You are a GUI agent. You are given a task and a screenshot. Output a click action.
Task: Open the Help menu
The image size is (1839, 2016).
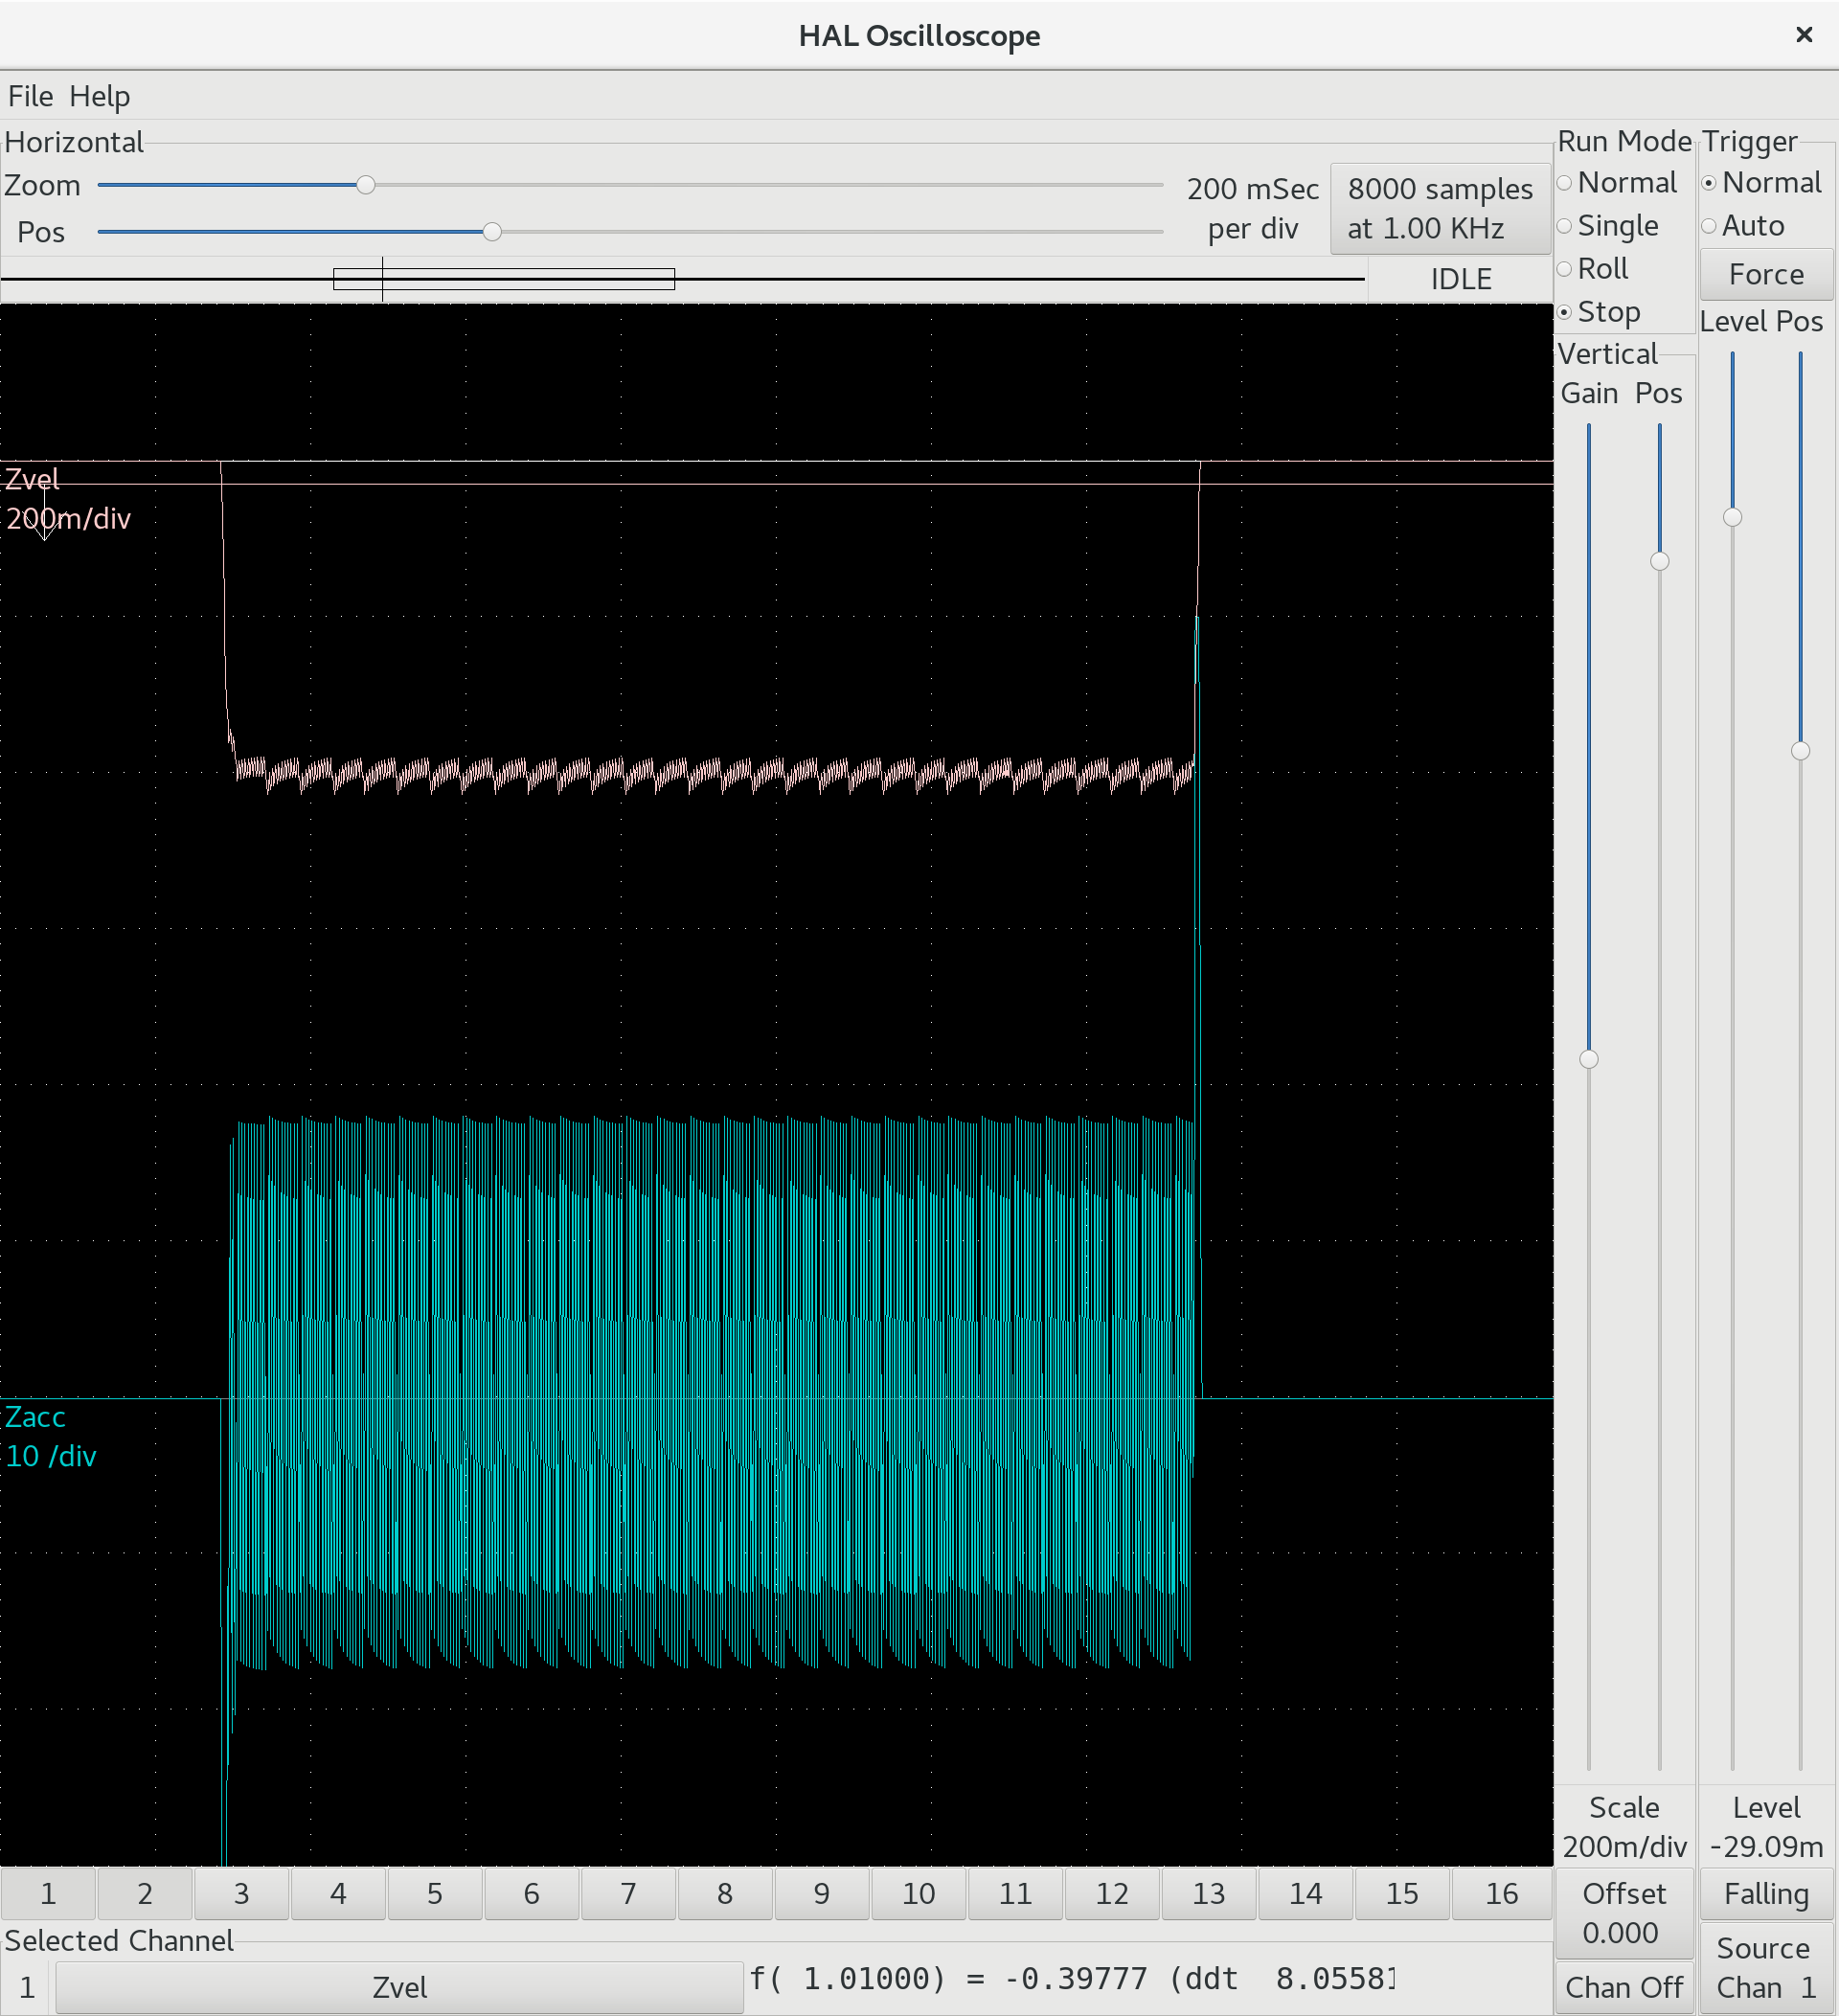[x=99, y=96]
